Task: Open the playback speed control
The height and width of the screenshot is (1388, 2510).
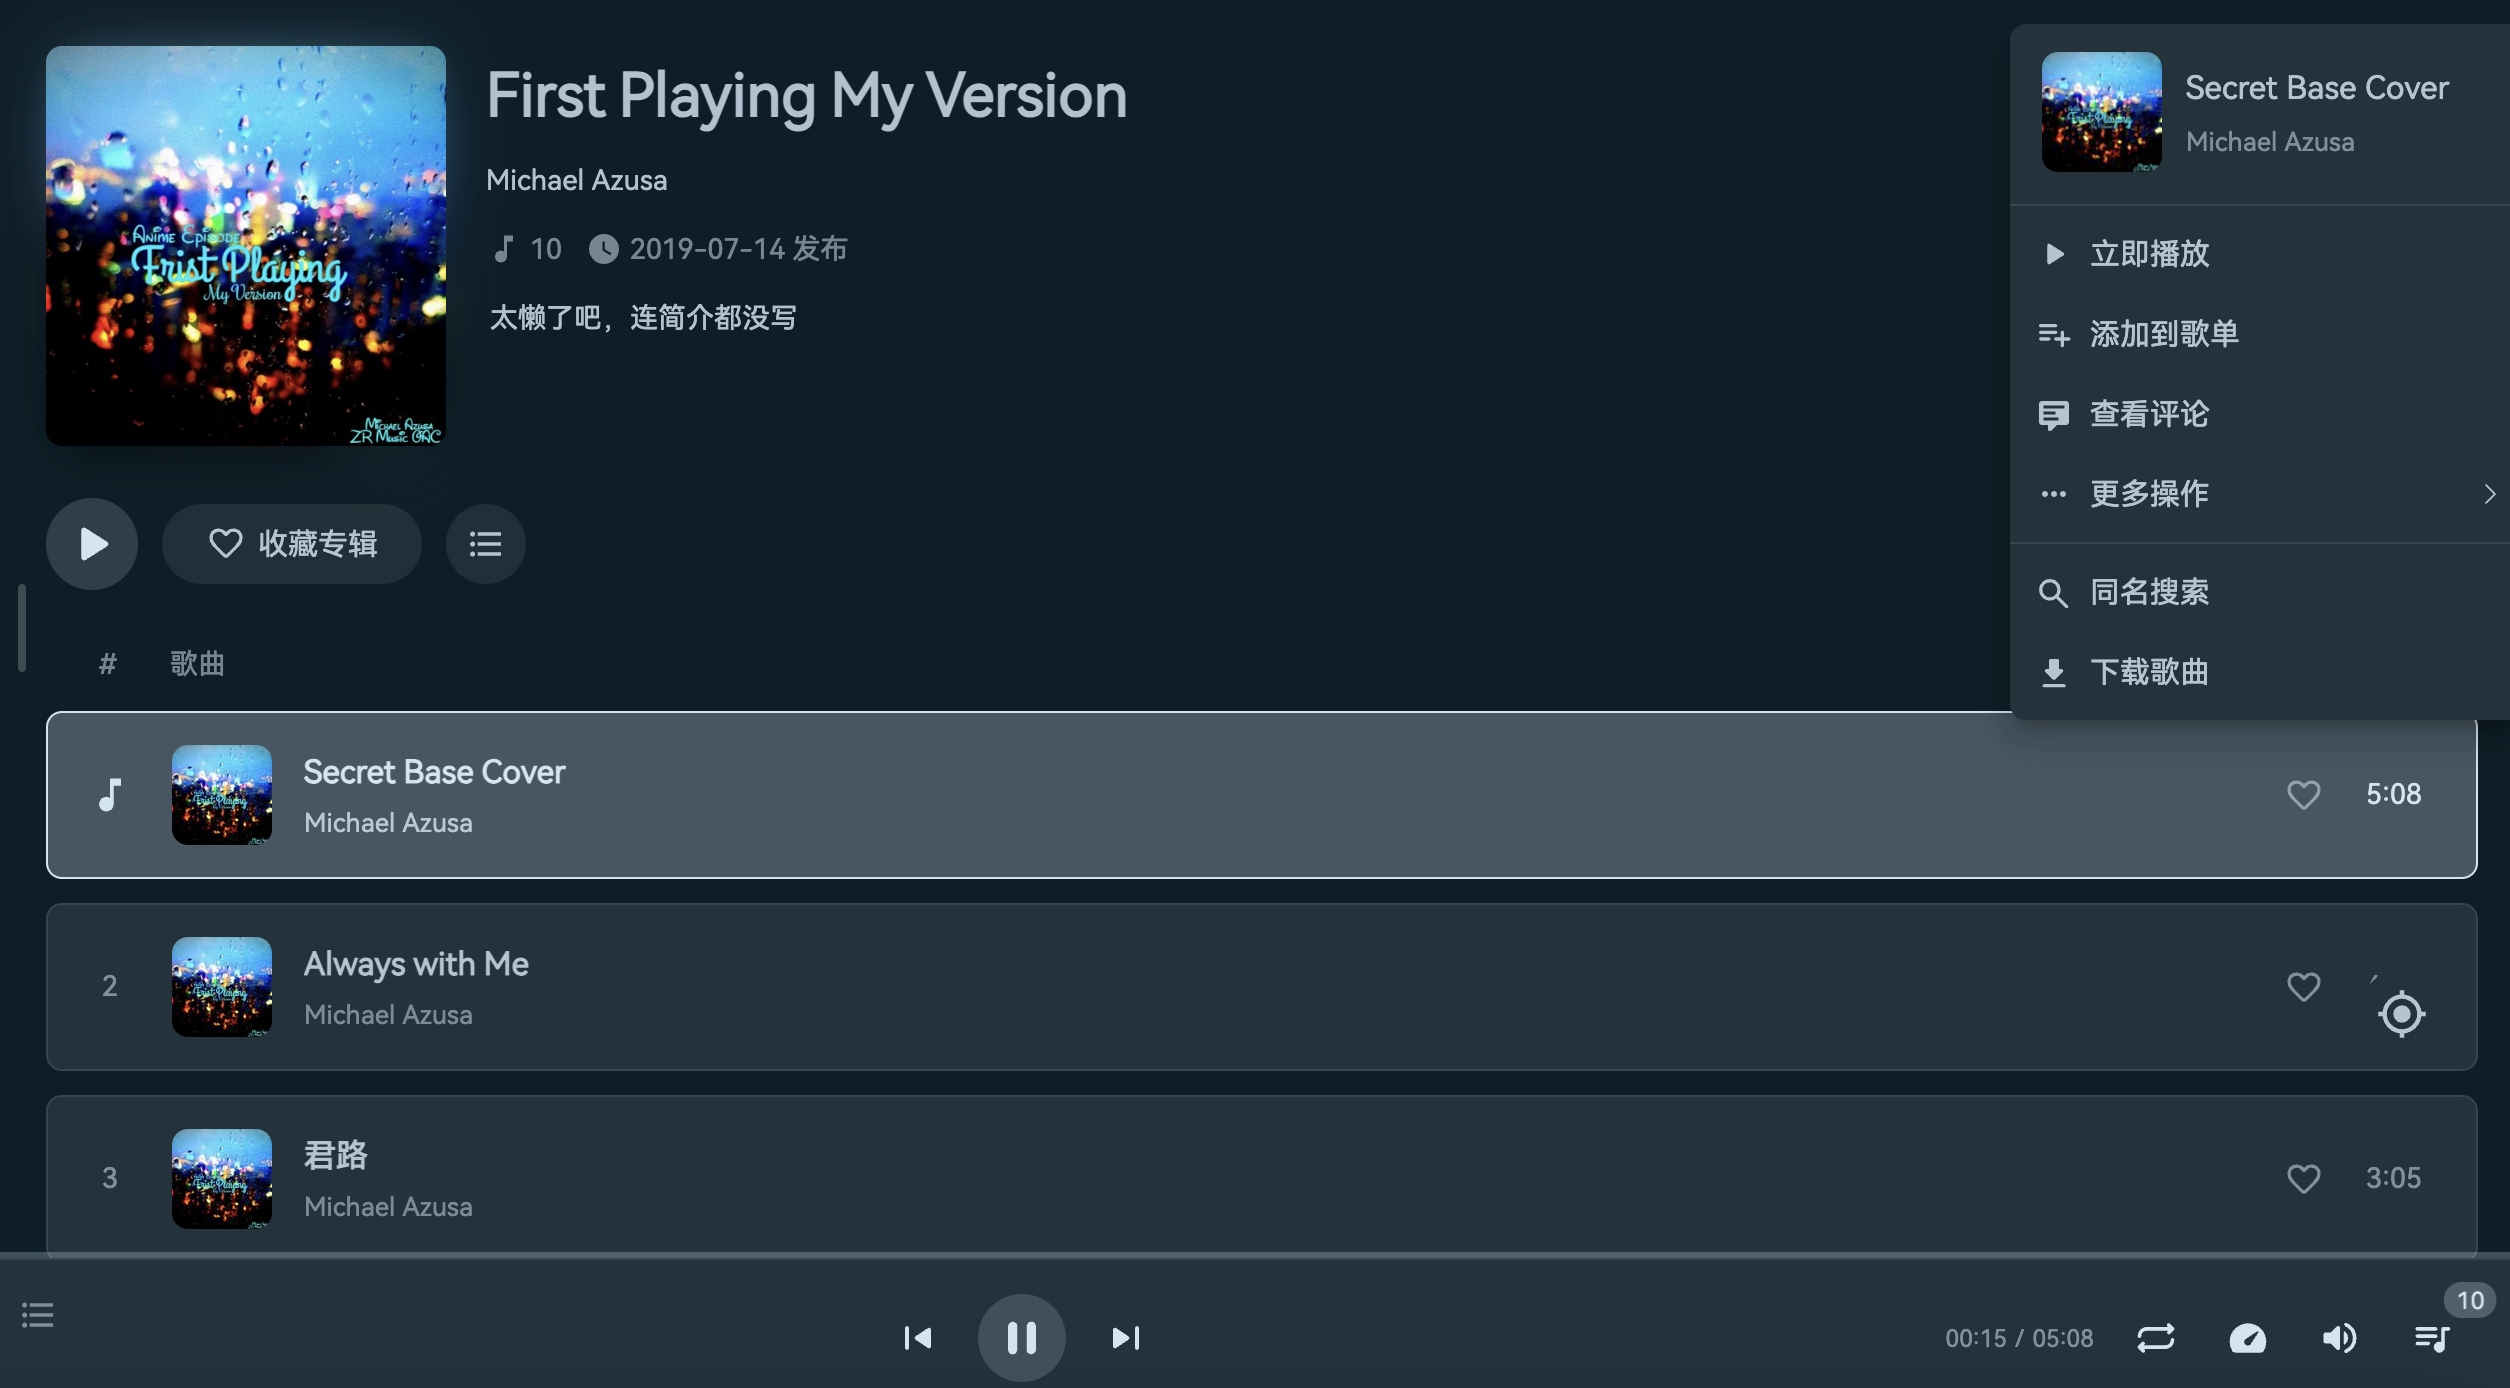Action: 2248,1338
